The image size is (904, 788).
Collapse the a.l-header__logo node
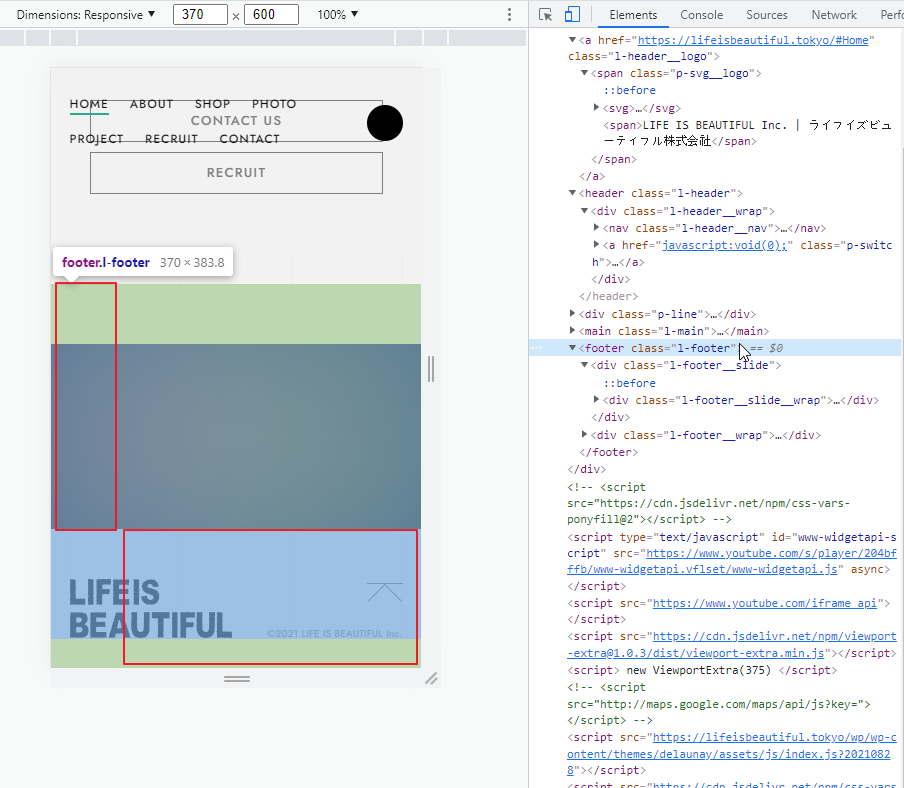[572, 40]
